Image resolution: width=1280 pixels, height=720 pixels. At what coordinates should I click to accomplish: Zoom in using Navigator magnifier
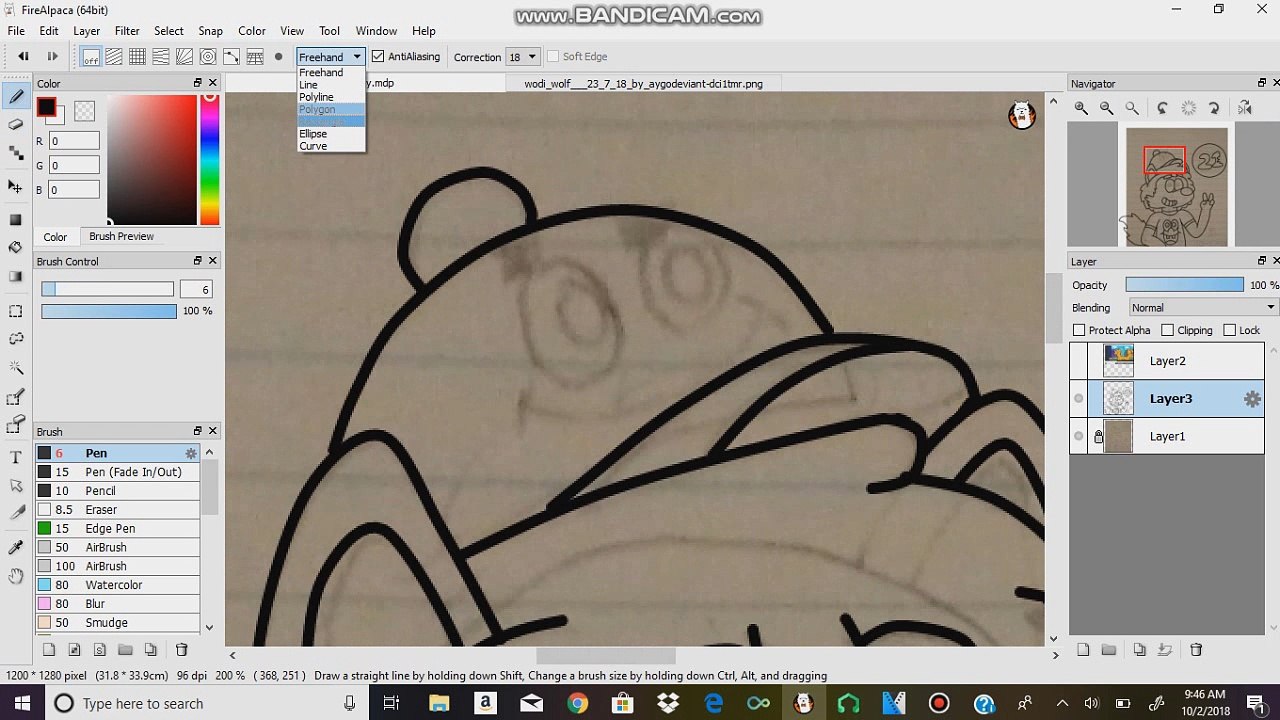1081,108
